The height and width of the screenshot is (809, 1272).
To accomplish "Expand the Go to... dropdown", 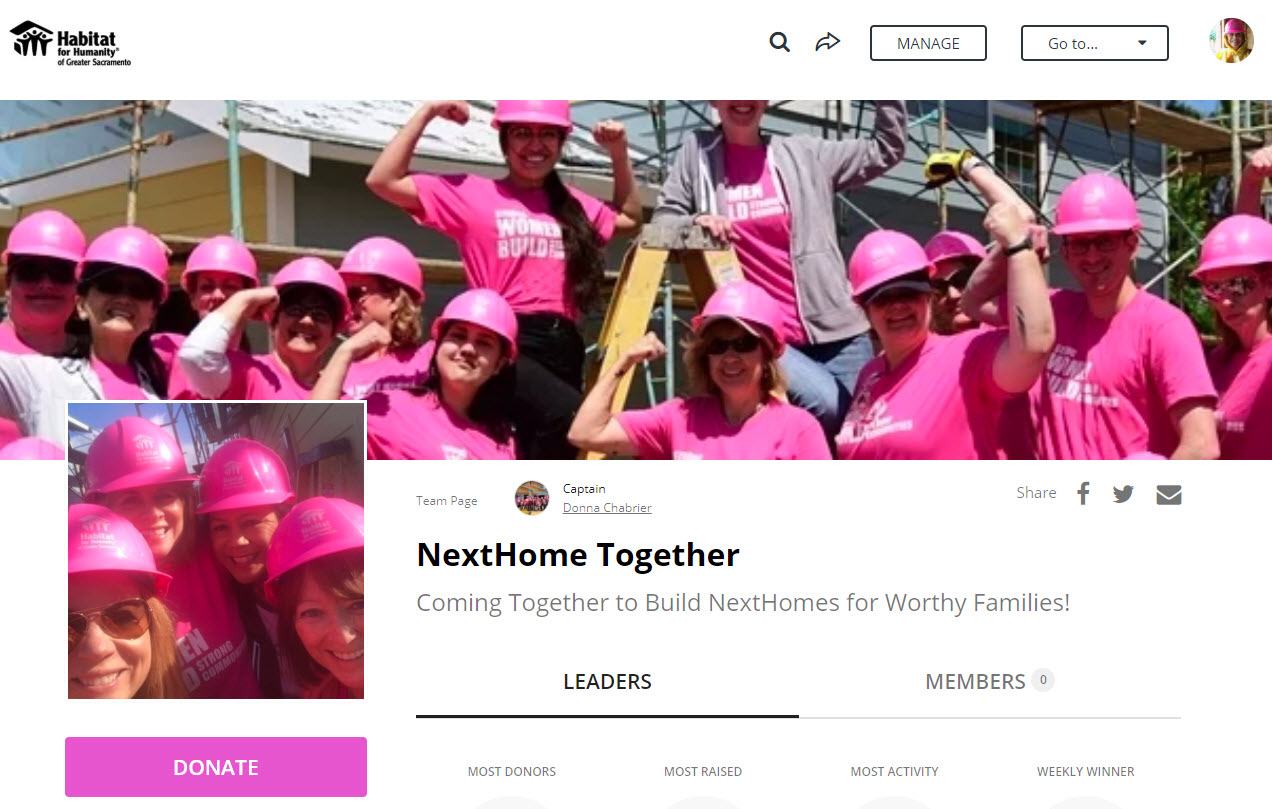I will (1095, 43).
